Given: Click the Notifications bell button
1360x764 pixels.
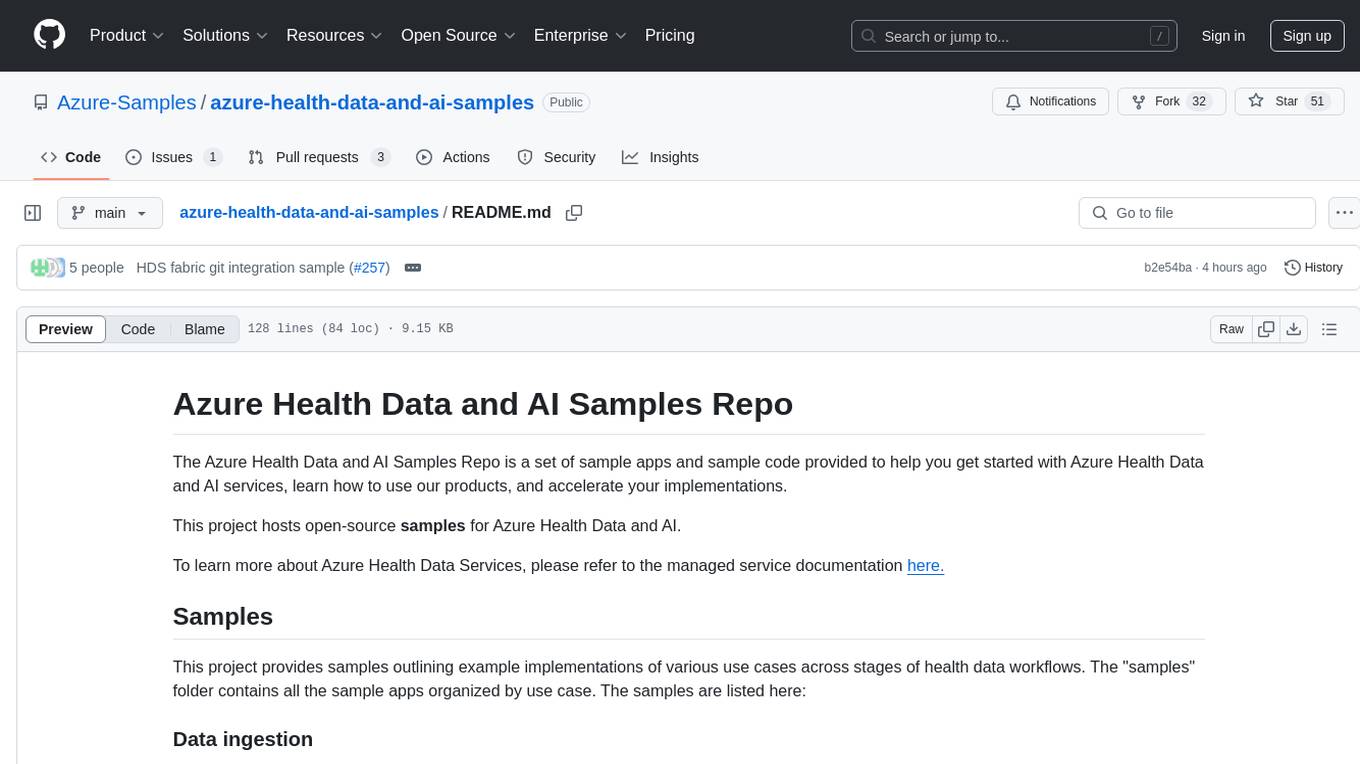Looking at the screenshot, I should tap(1051, 102).
